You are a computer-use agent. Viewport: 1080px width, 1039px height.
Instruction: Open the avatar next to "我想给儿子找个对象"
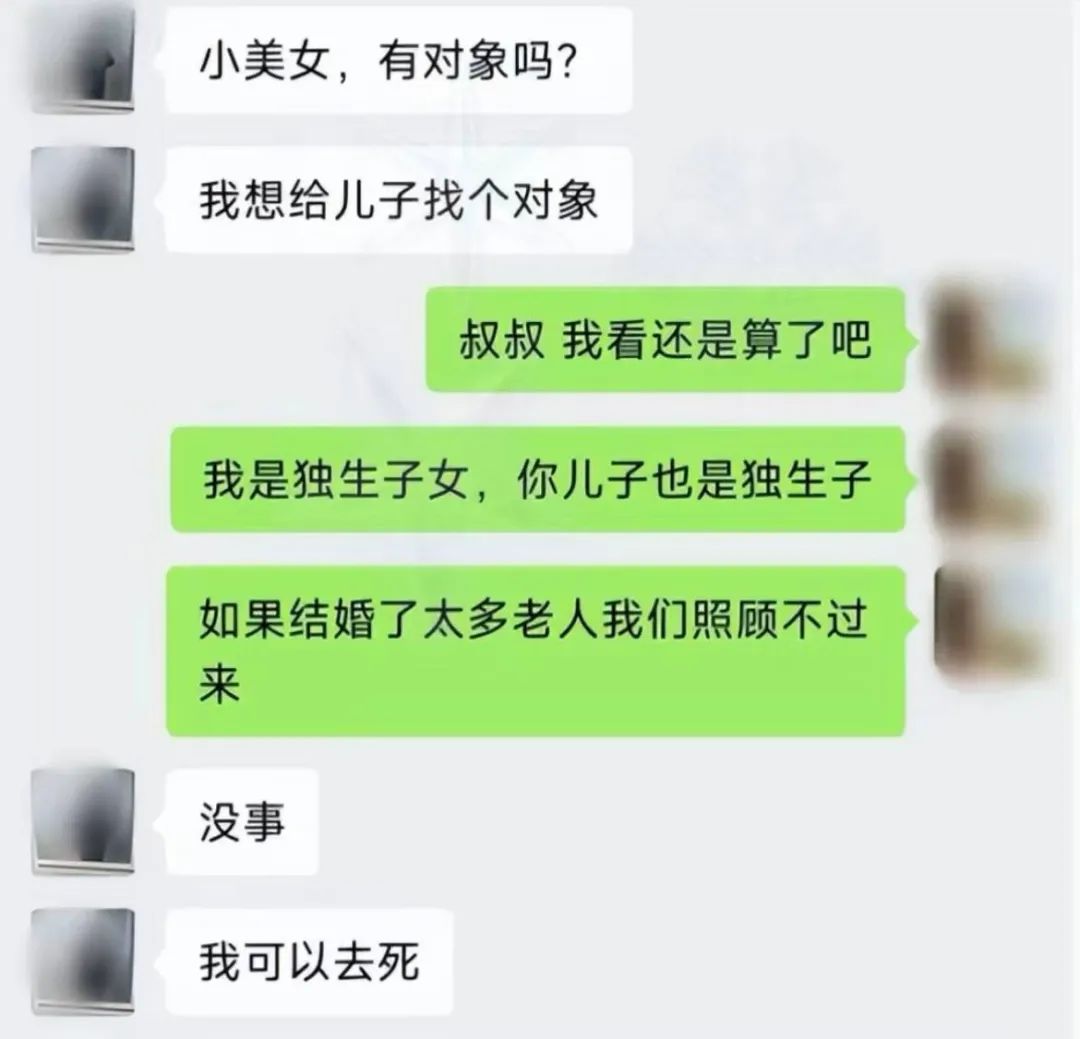[83, 200]
